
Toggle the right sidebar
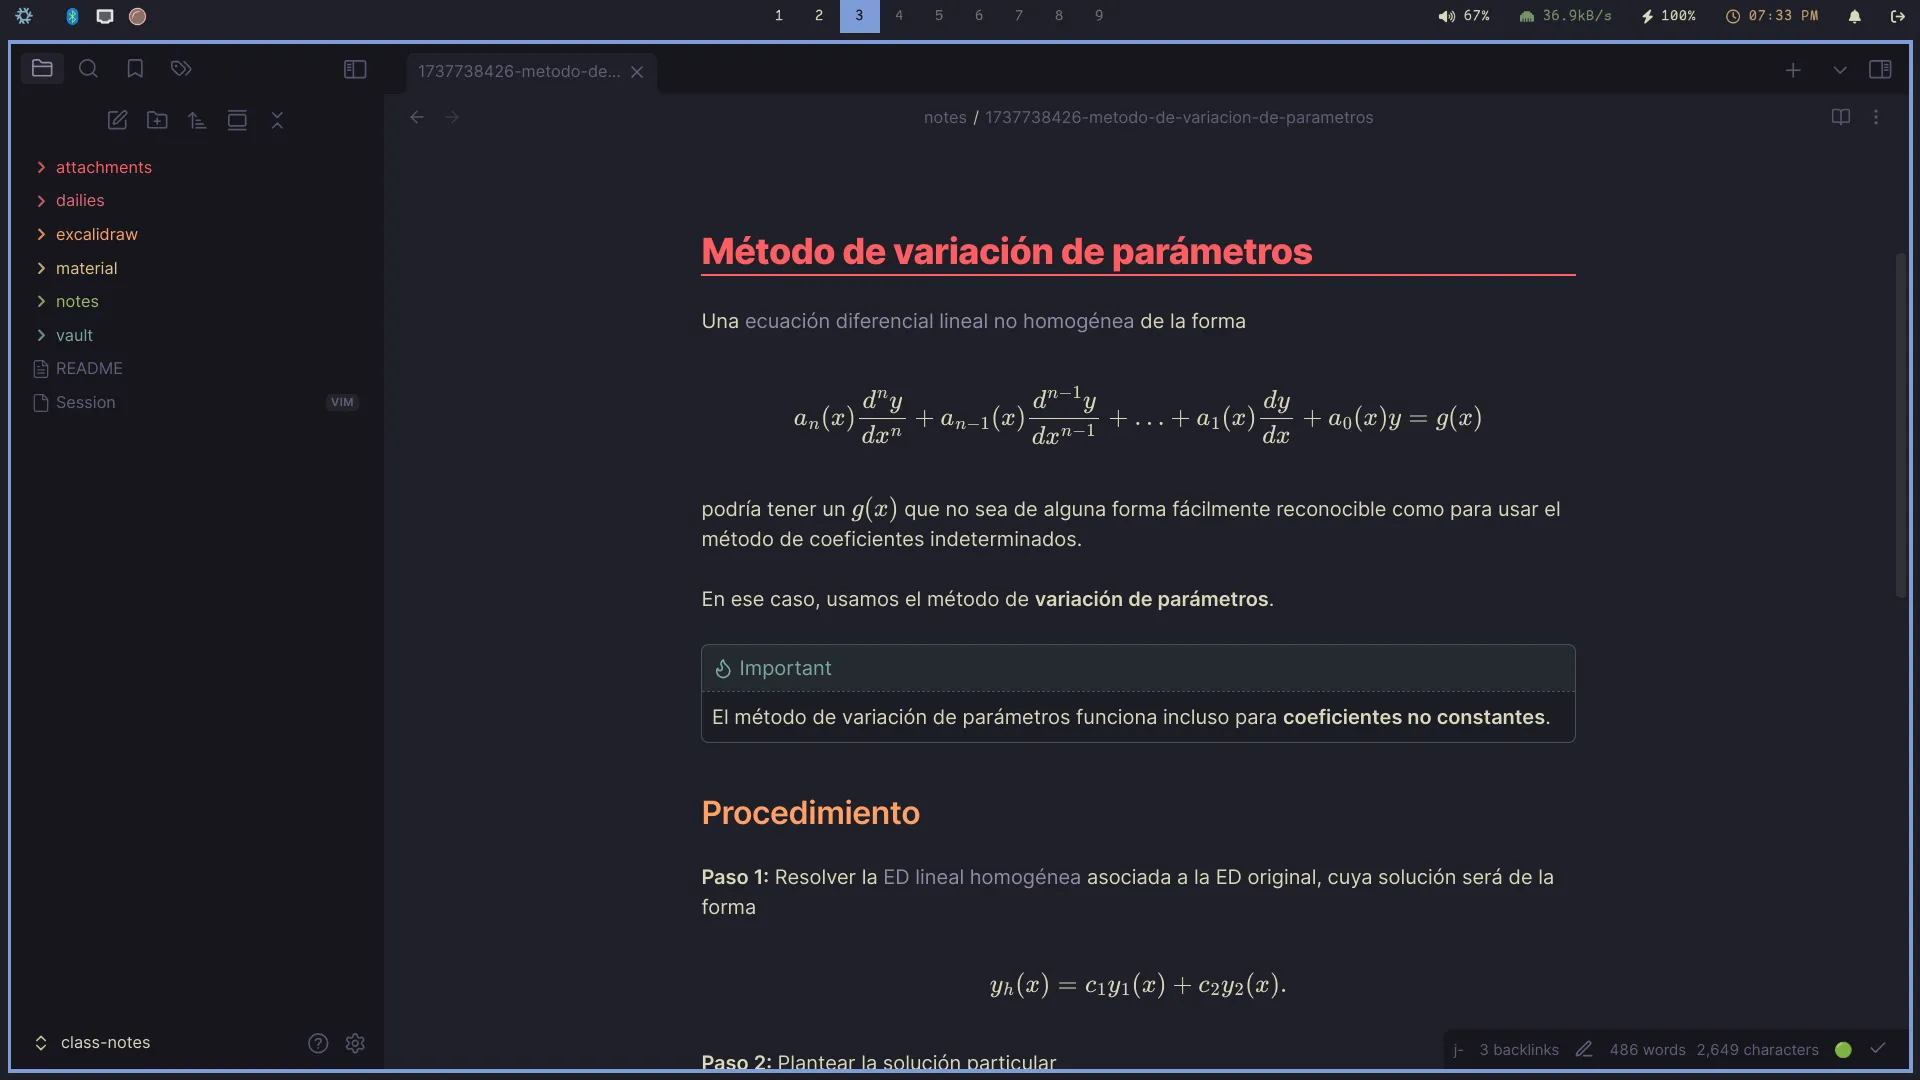1880,69
